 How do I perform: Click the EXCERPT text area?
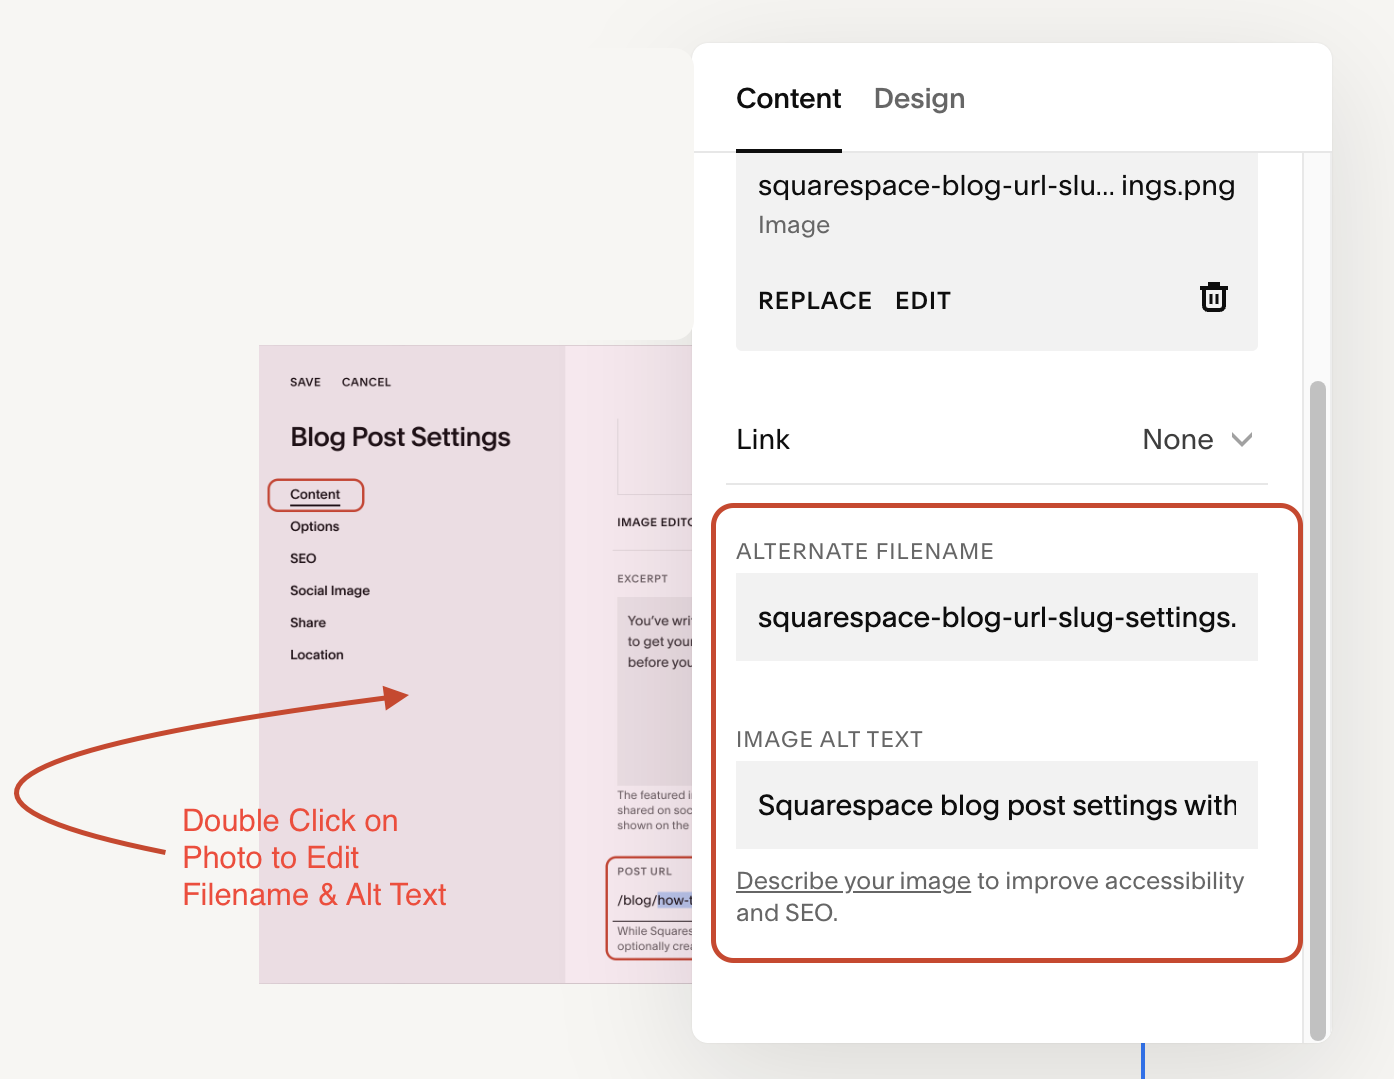tap(654, 691)
